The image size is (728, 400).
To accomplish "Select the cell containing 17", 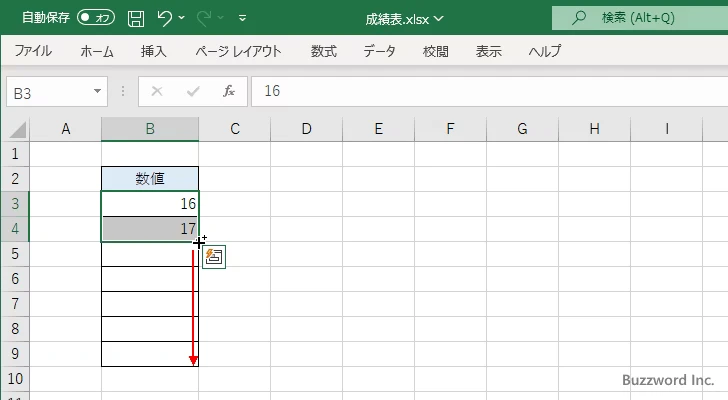I will [150, 229].
